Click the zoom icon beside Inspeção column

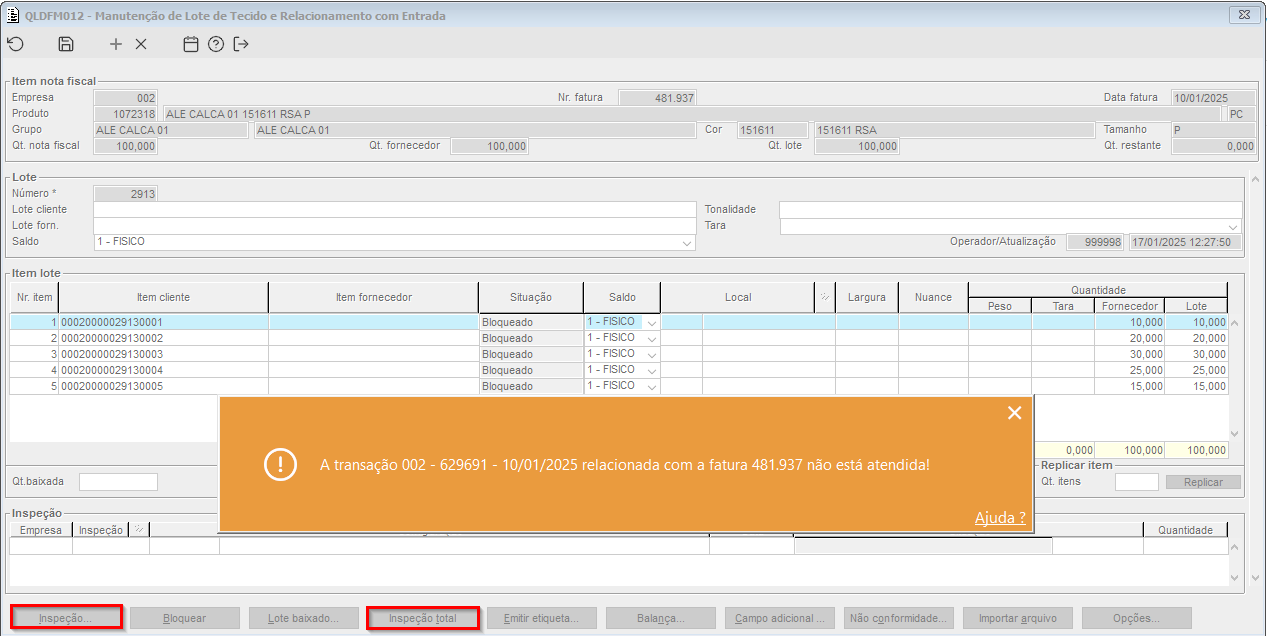(138, 530)
